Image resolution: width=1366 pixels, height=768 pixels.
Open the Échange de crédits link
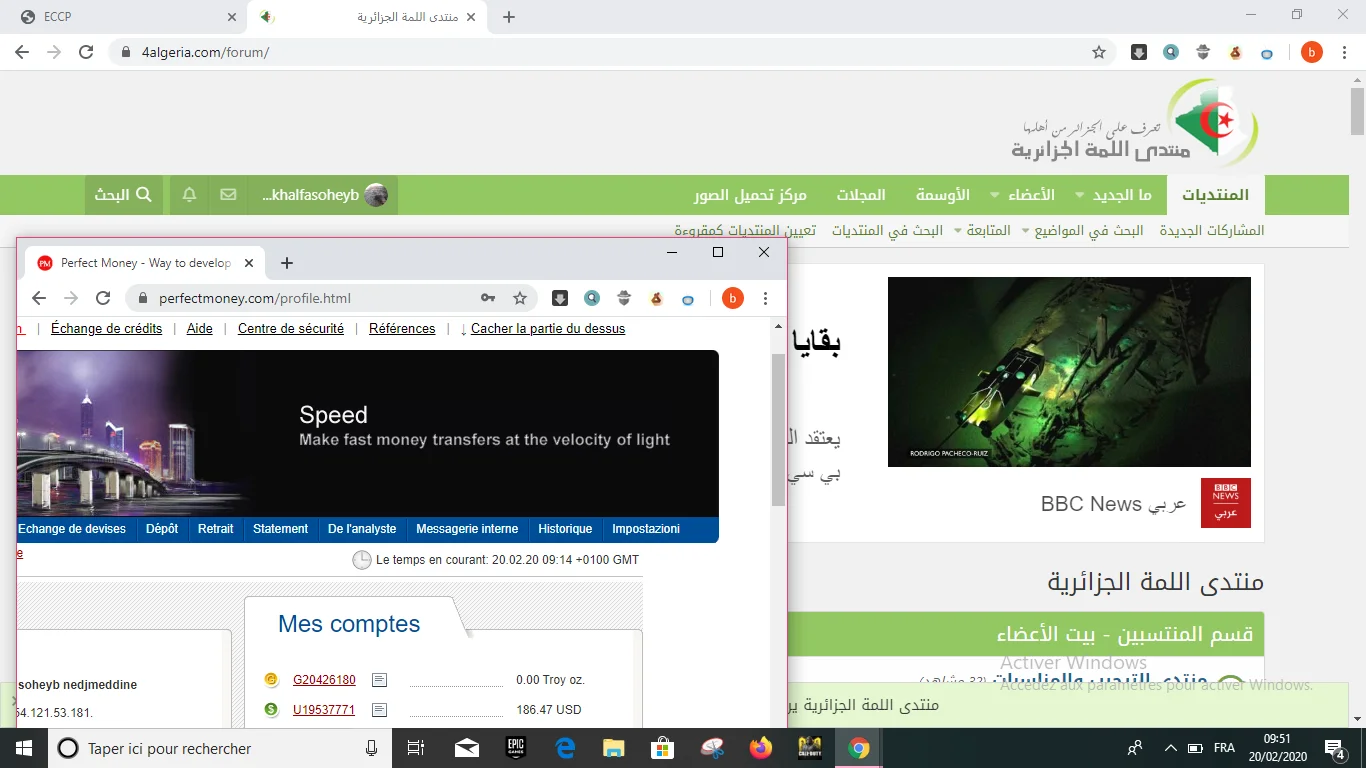[106, 329]
